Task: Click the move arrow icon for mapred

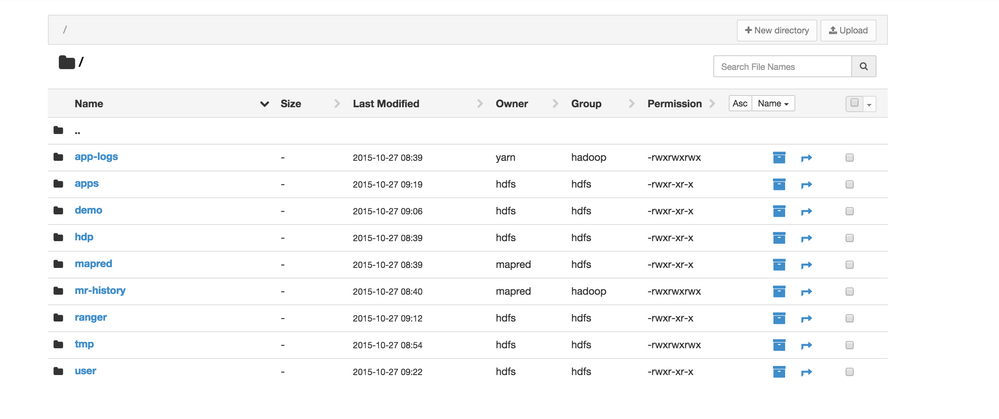Action: (806, 265)
